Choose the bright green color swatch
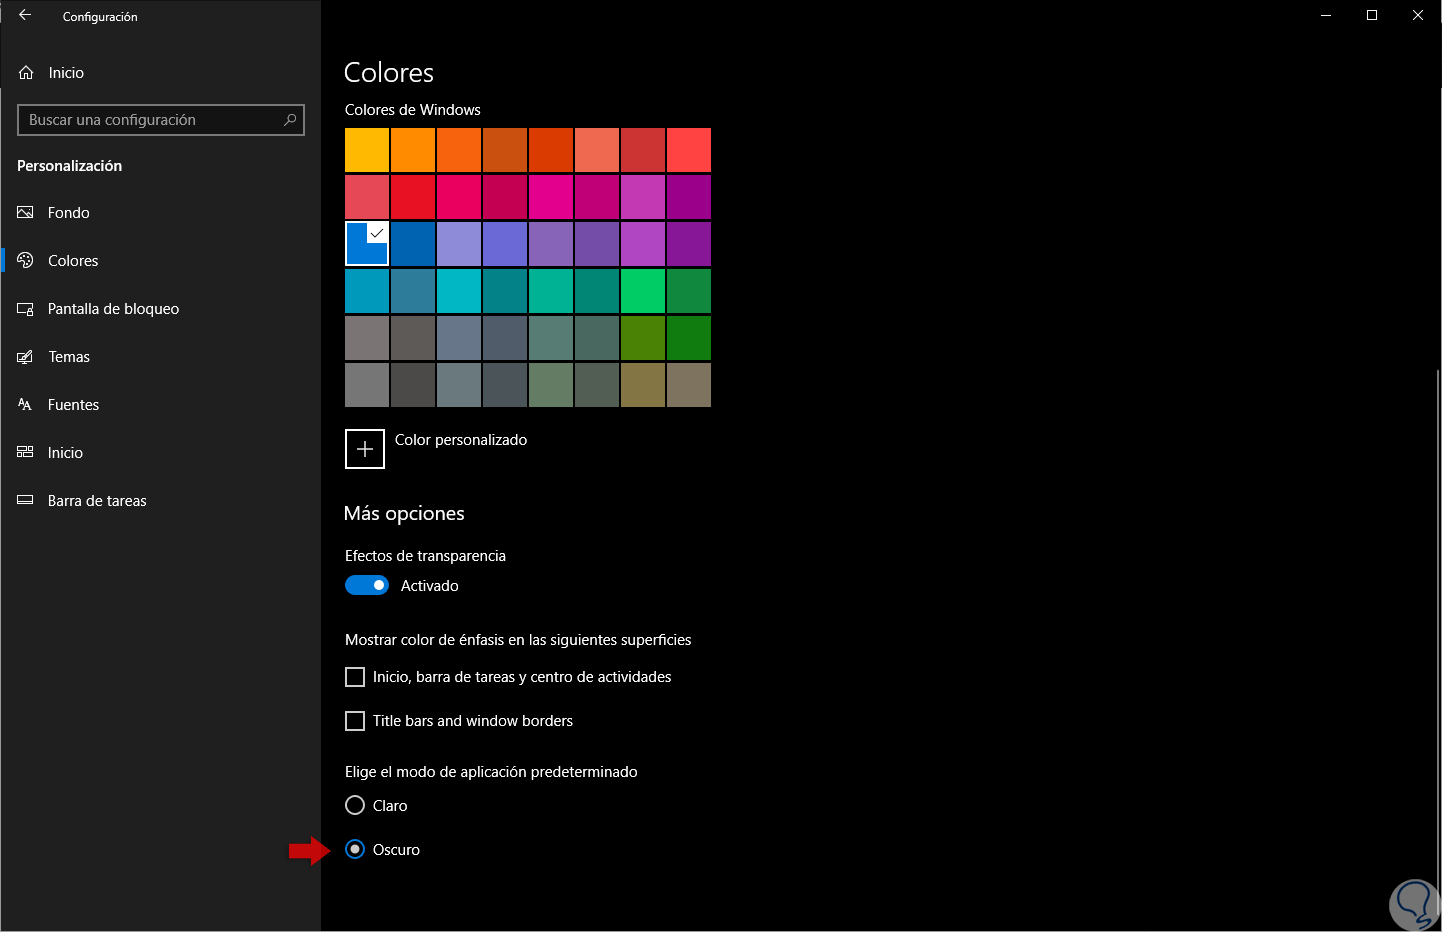 point(643,291)
